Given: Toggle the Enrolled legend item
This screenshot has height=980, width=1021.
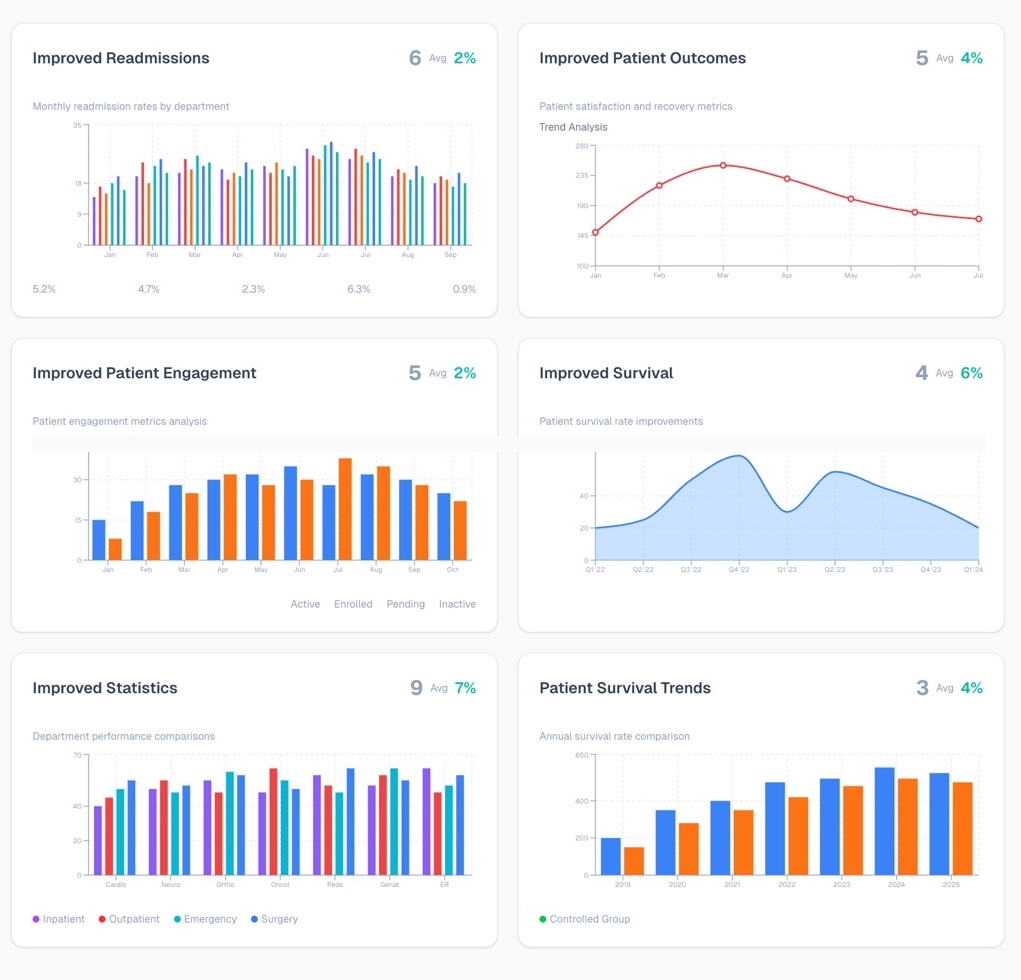Looking at the screenshot, I should pyautogui.click(x=353, y=604).
